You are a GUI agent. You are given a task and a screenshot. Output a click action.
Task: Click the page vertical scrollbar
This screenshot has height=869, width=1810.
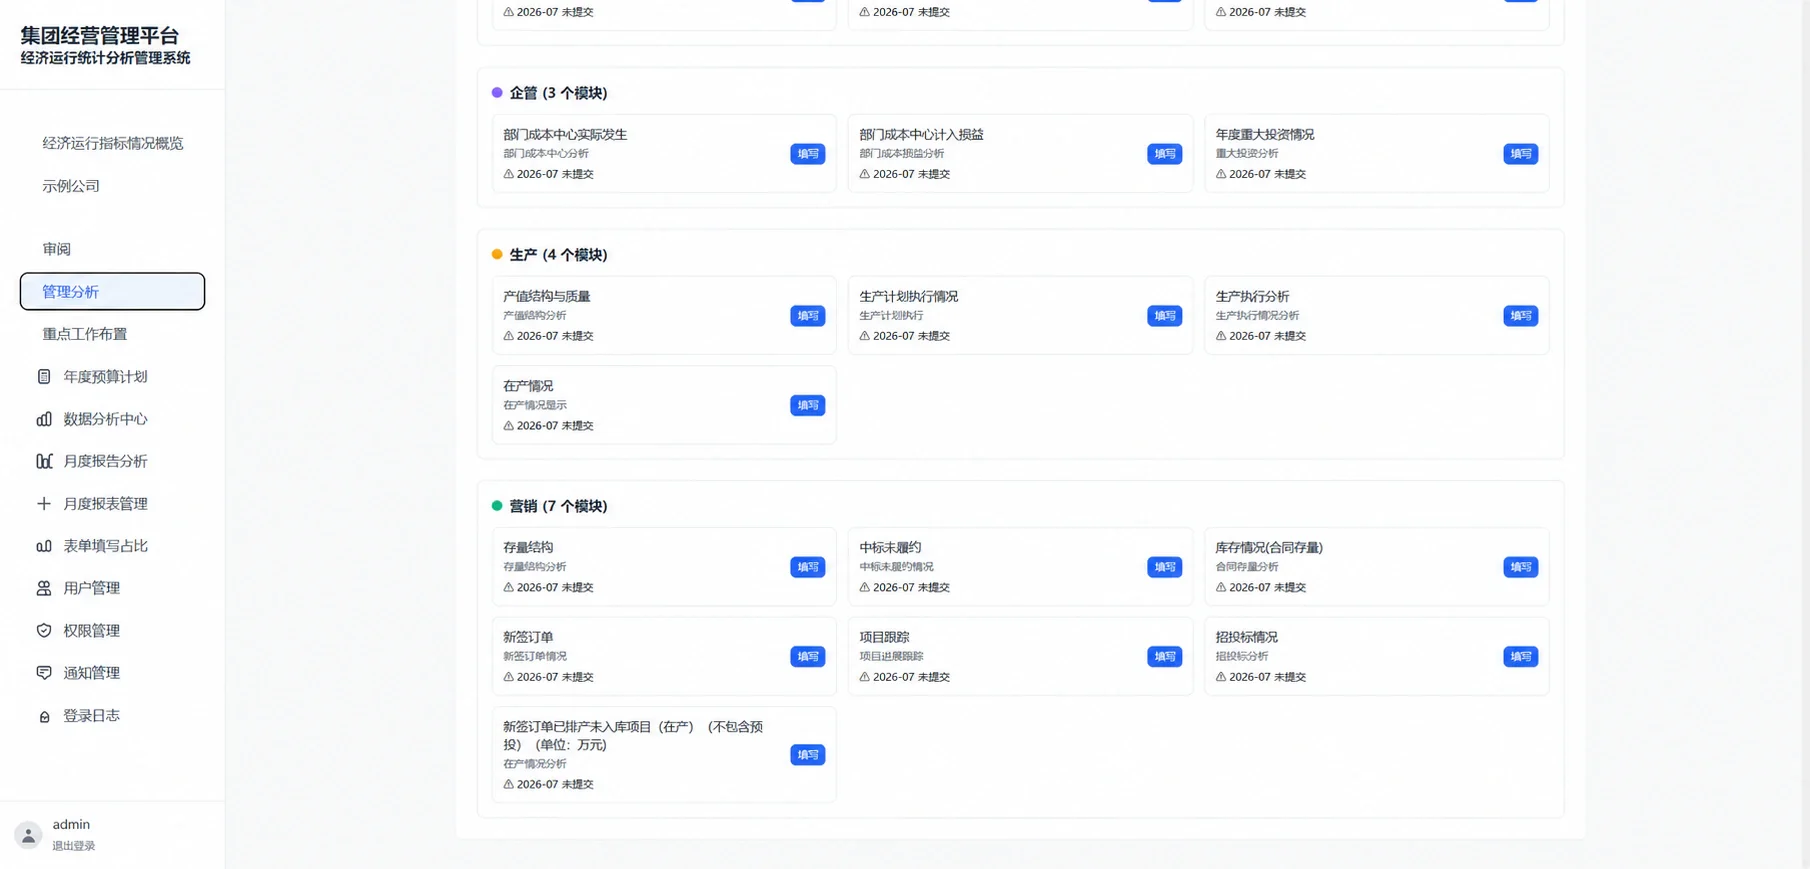1805,434
